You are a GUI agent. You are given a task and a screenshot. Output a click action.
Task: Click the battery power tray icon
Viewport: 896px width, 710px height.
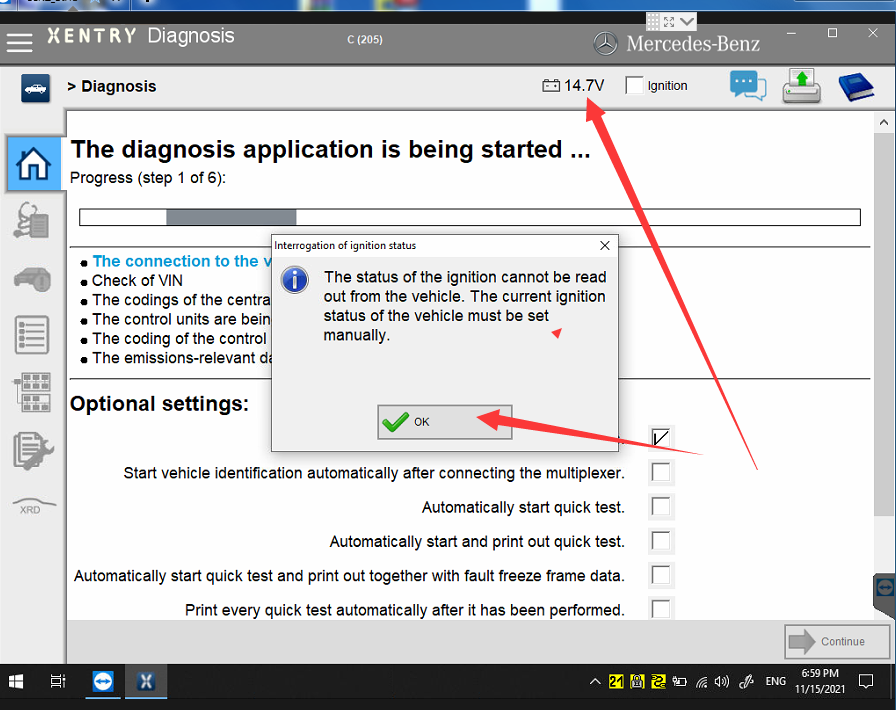pyautogui.click(x=679, y=681)
